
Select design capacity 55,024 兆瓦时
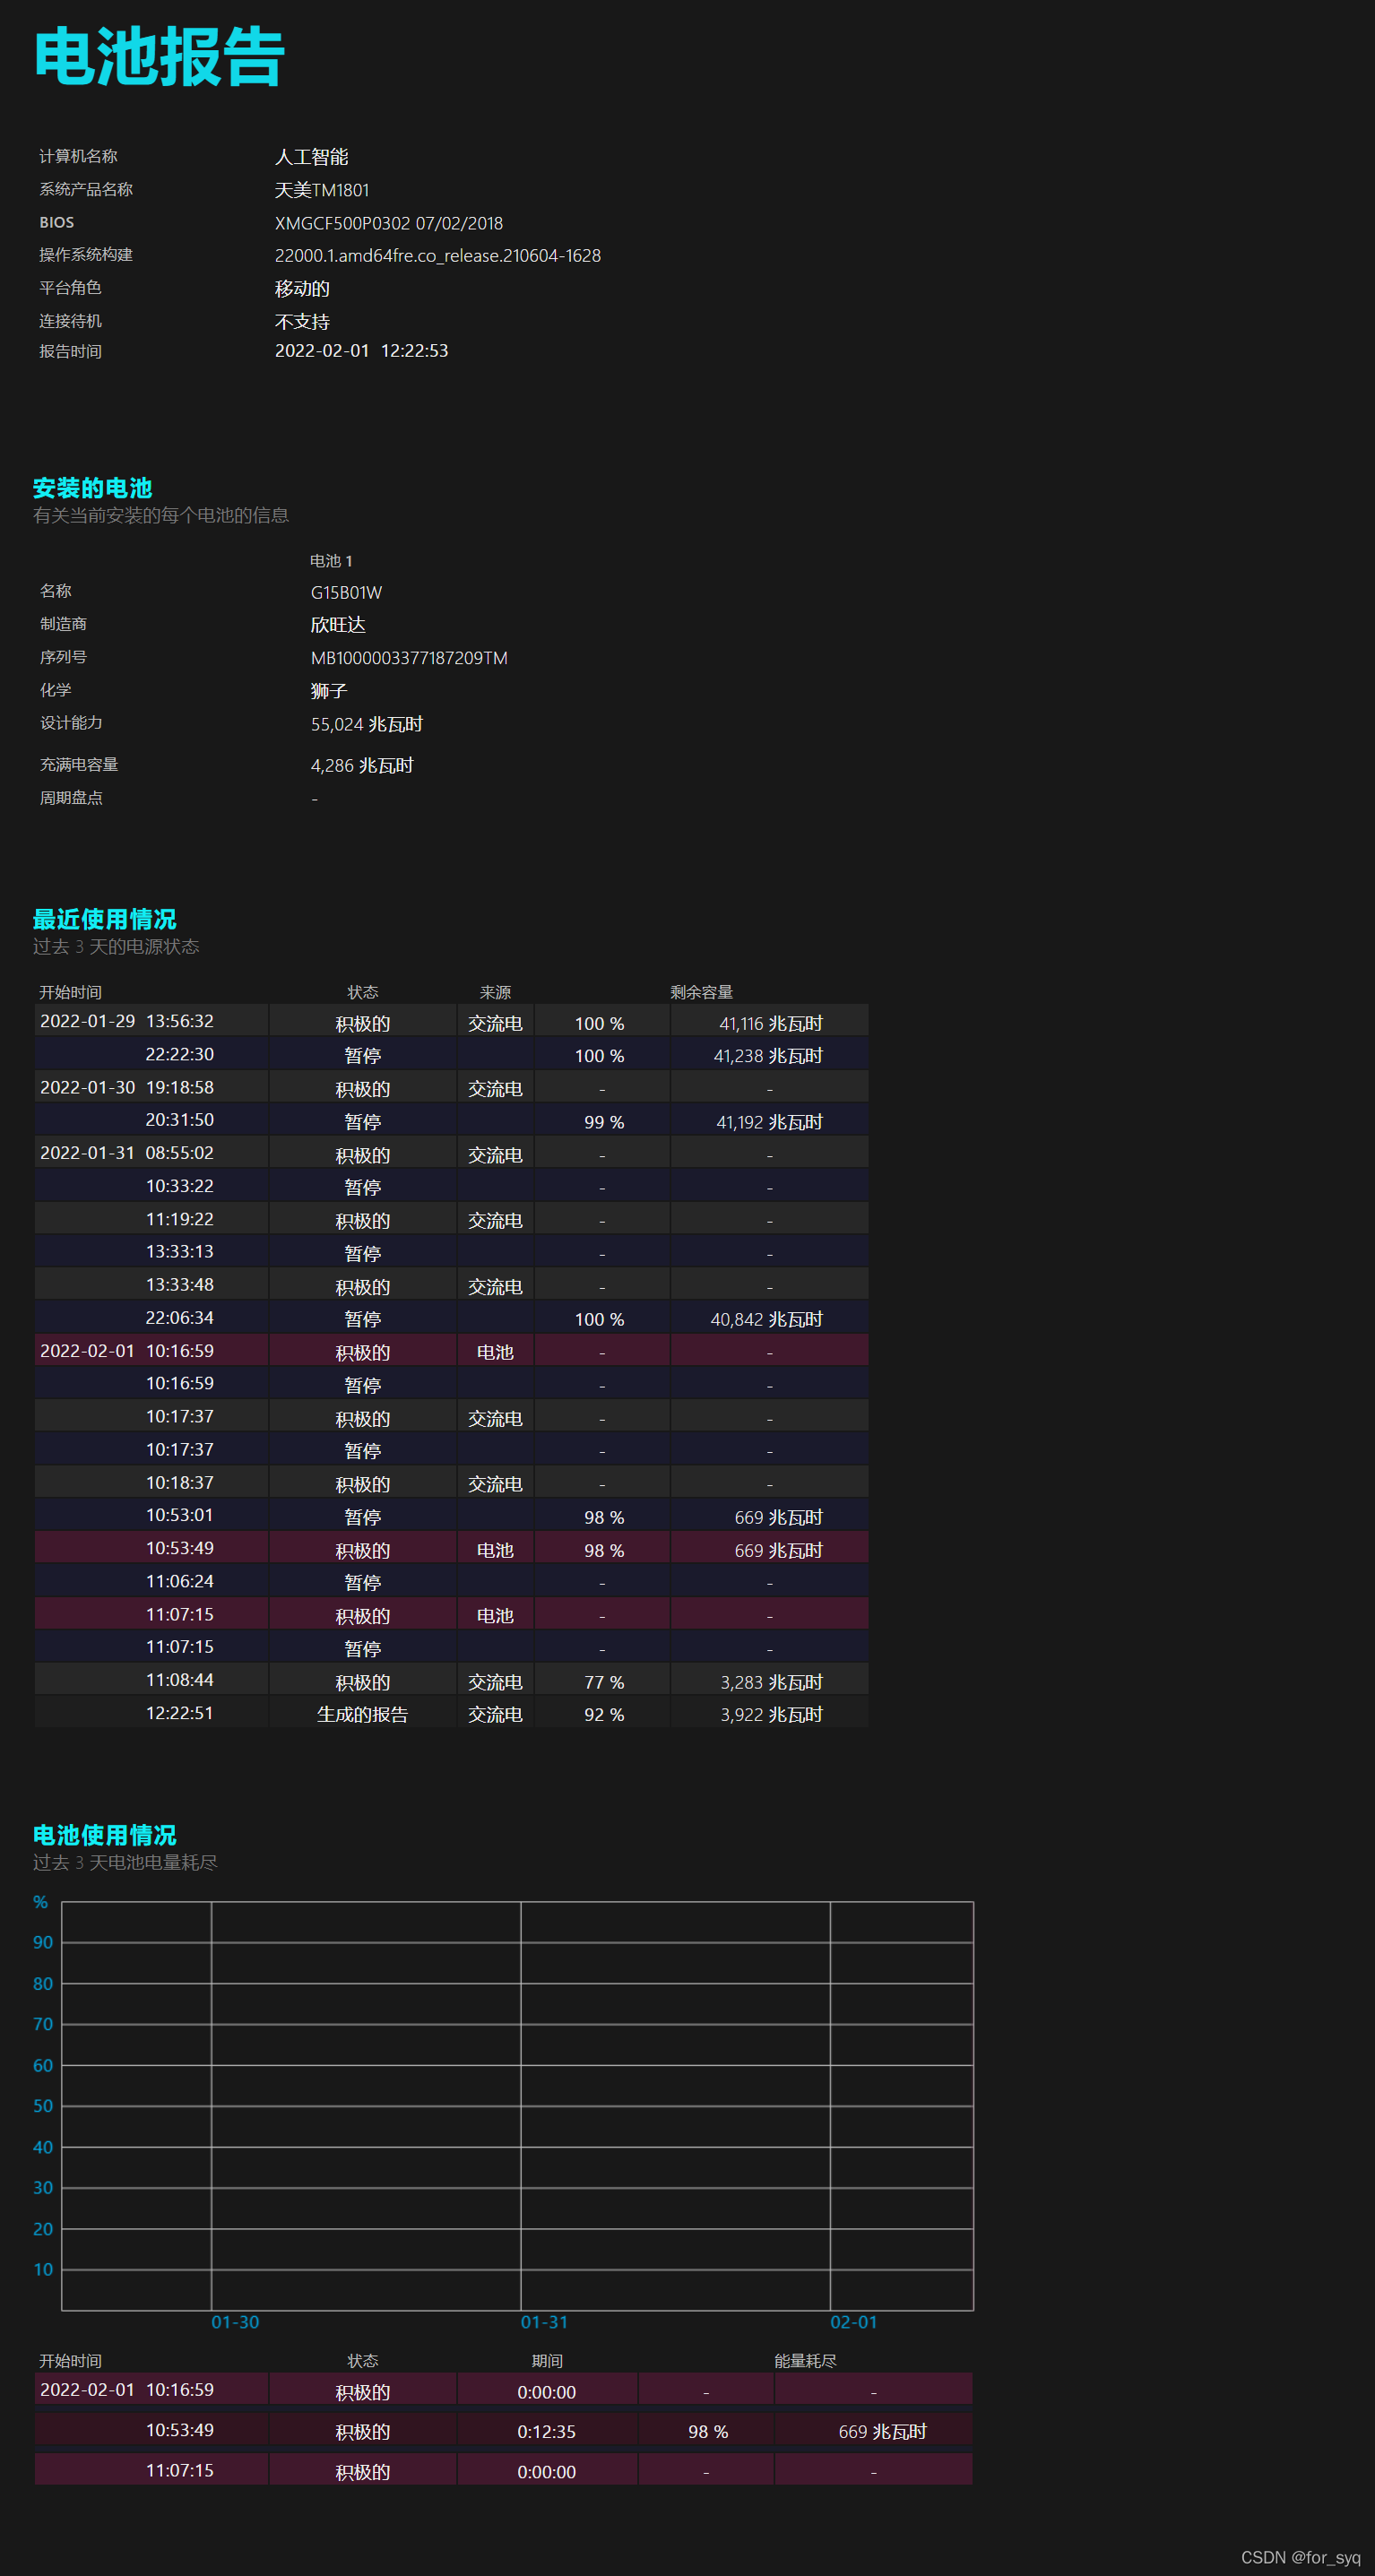(366, 724)
